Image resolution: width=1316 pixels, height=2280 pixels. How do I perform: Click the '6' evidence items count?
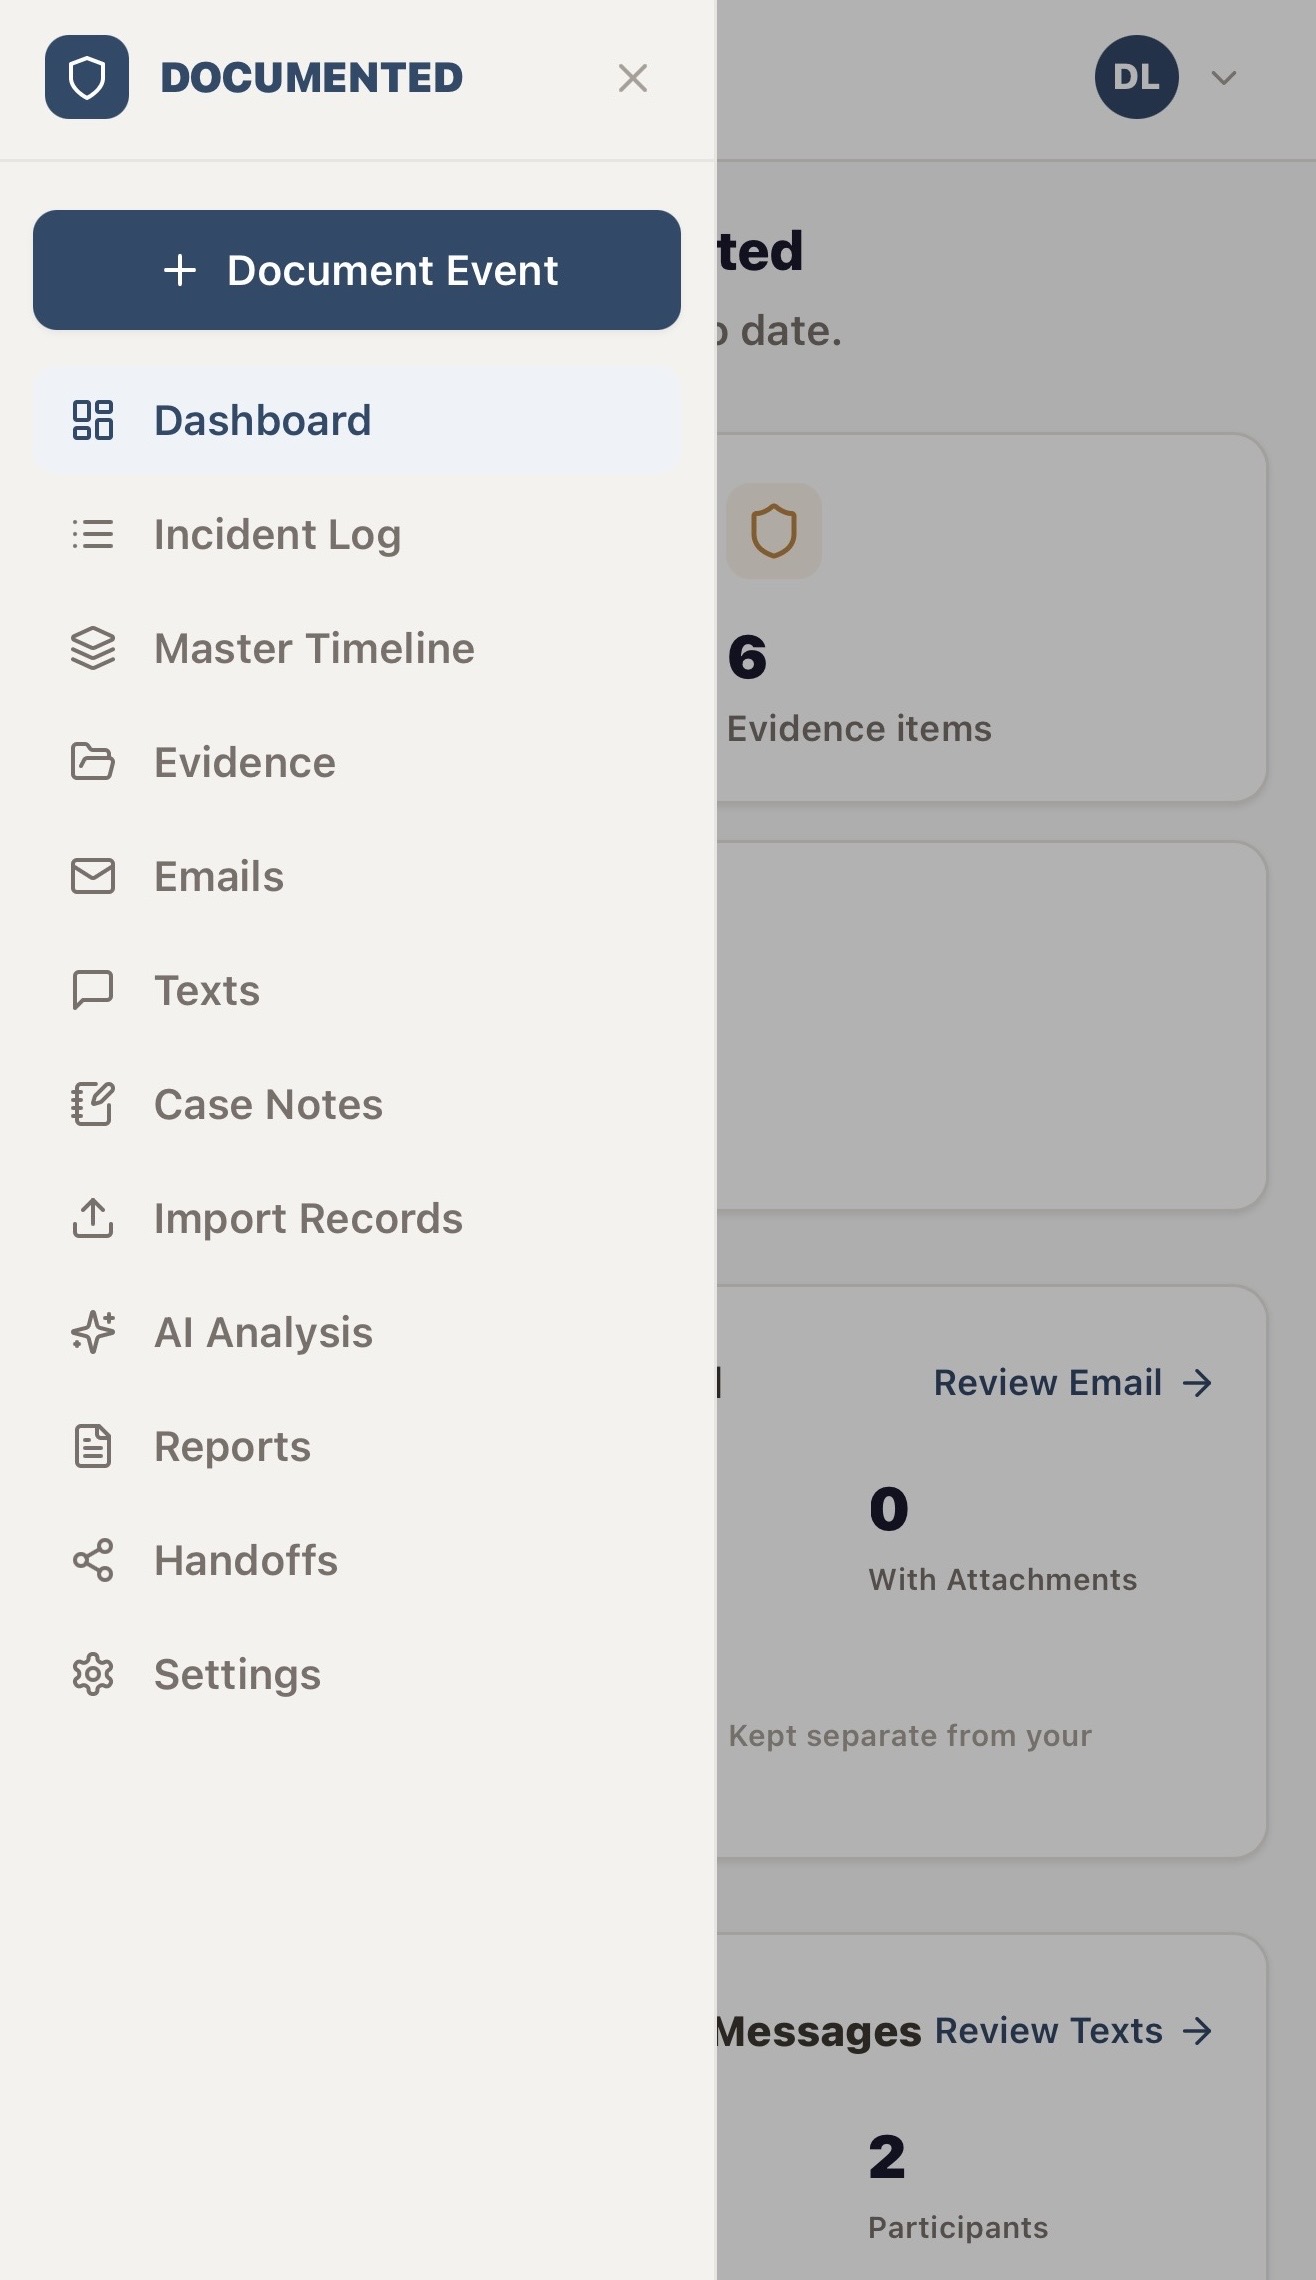pos(748,657)
